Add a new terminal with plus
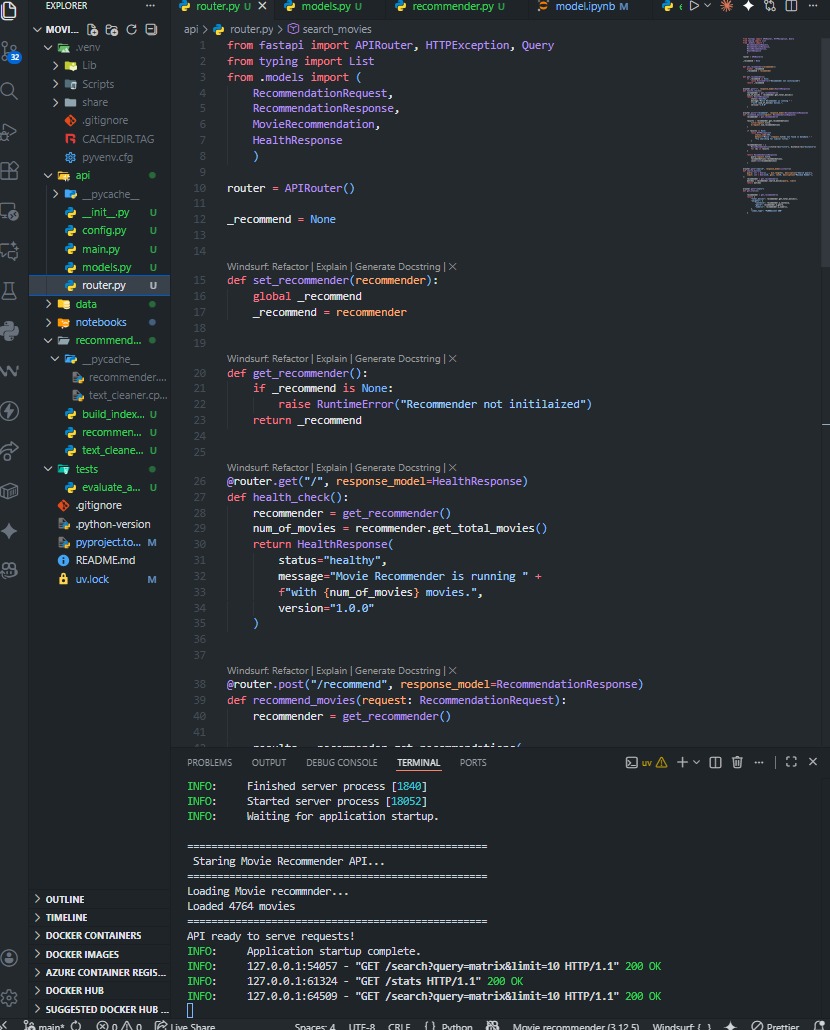This screenshot has width=830, height=1030. (682, 762)
